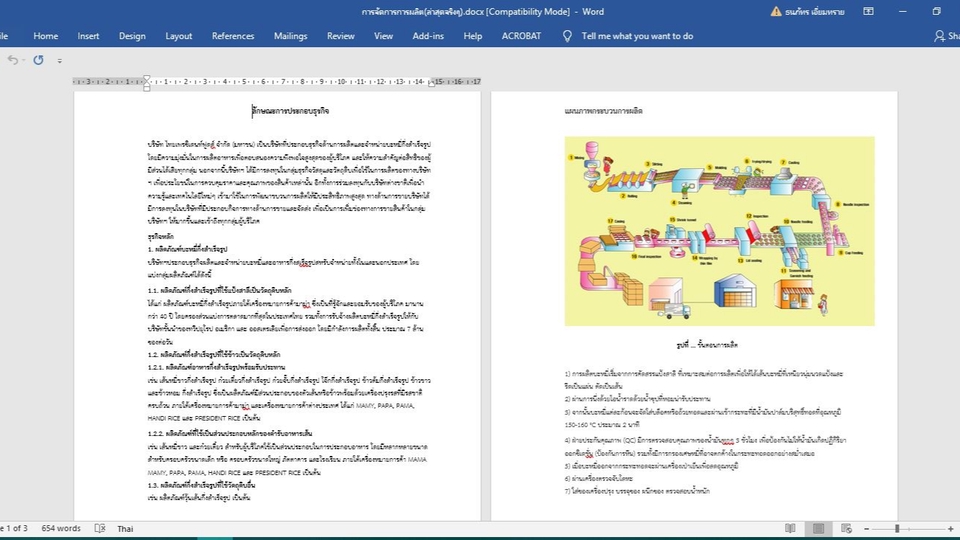Image resolution: width=960 pixels, height=540 pixels.
Task: Click the heading text above the diagram
Action: pos(603,111)
